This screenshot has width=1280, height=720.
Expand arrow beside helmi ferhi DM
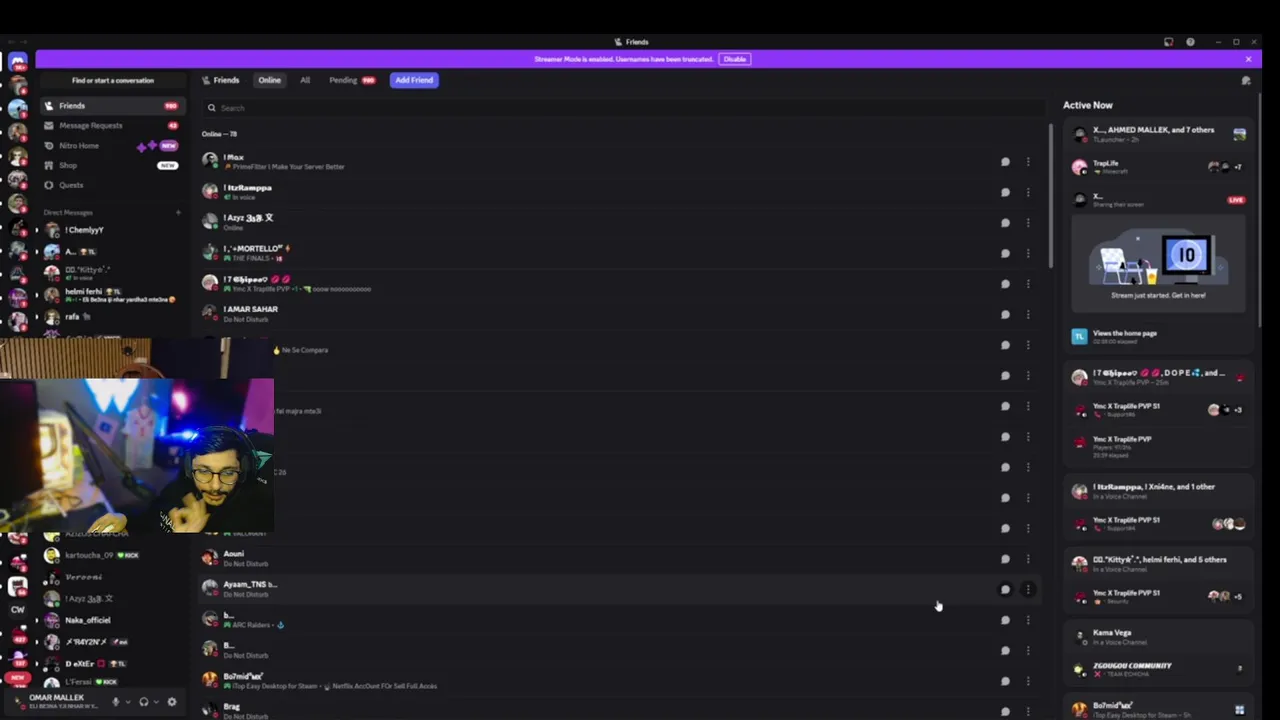(37, 294)
